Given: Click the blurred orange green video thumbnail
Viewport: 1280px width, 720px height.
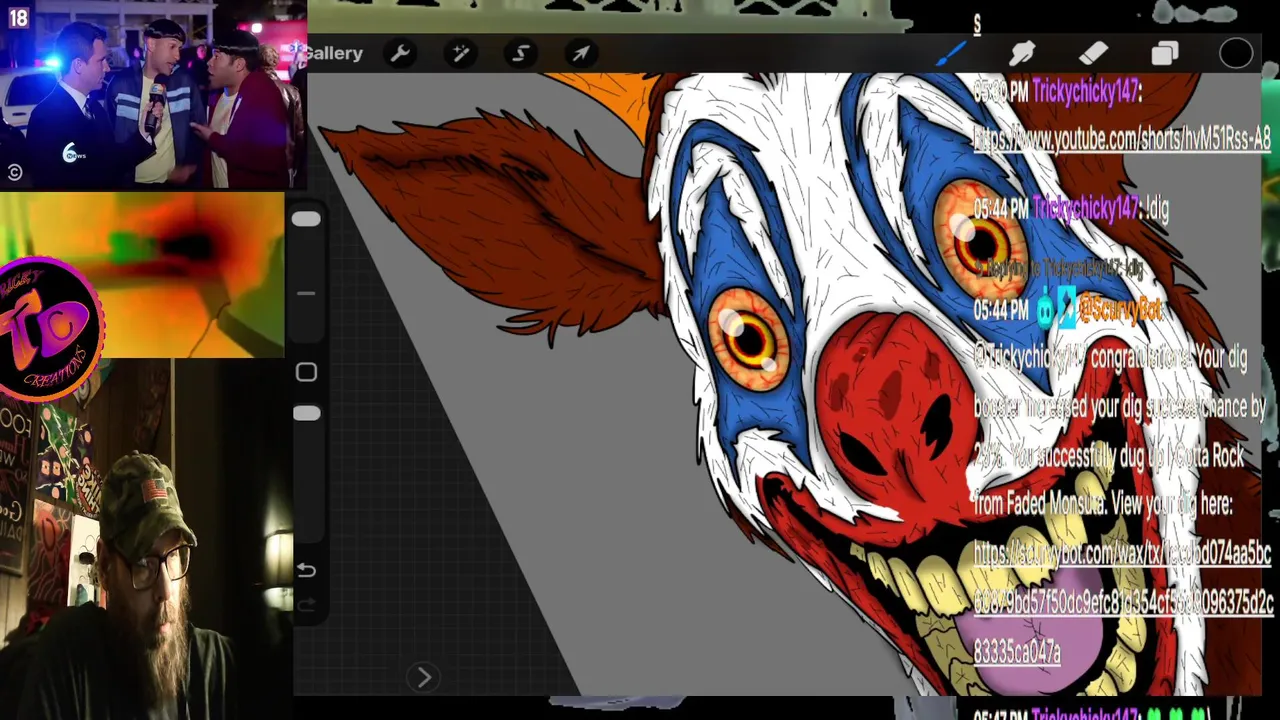Looking at the screenshot, I should click(160, 274).
